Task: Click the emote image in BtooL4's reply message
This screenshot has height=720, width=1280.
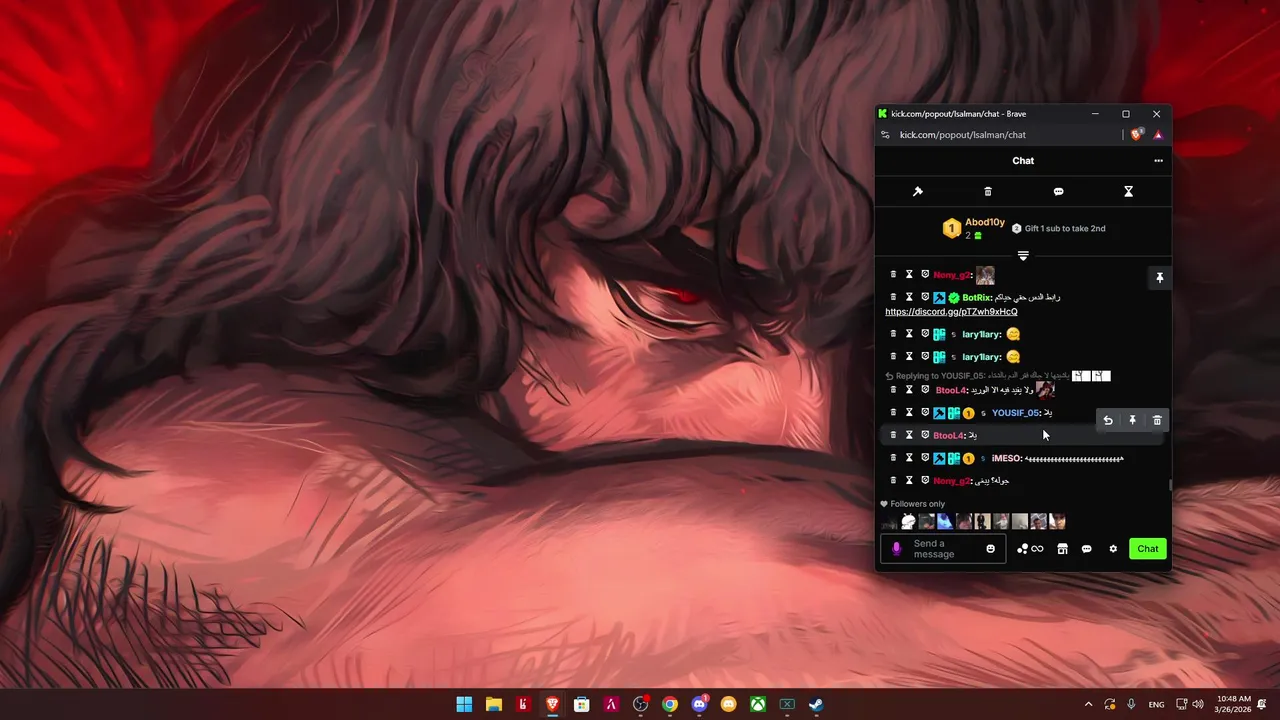Action: (1045, 389)
